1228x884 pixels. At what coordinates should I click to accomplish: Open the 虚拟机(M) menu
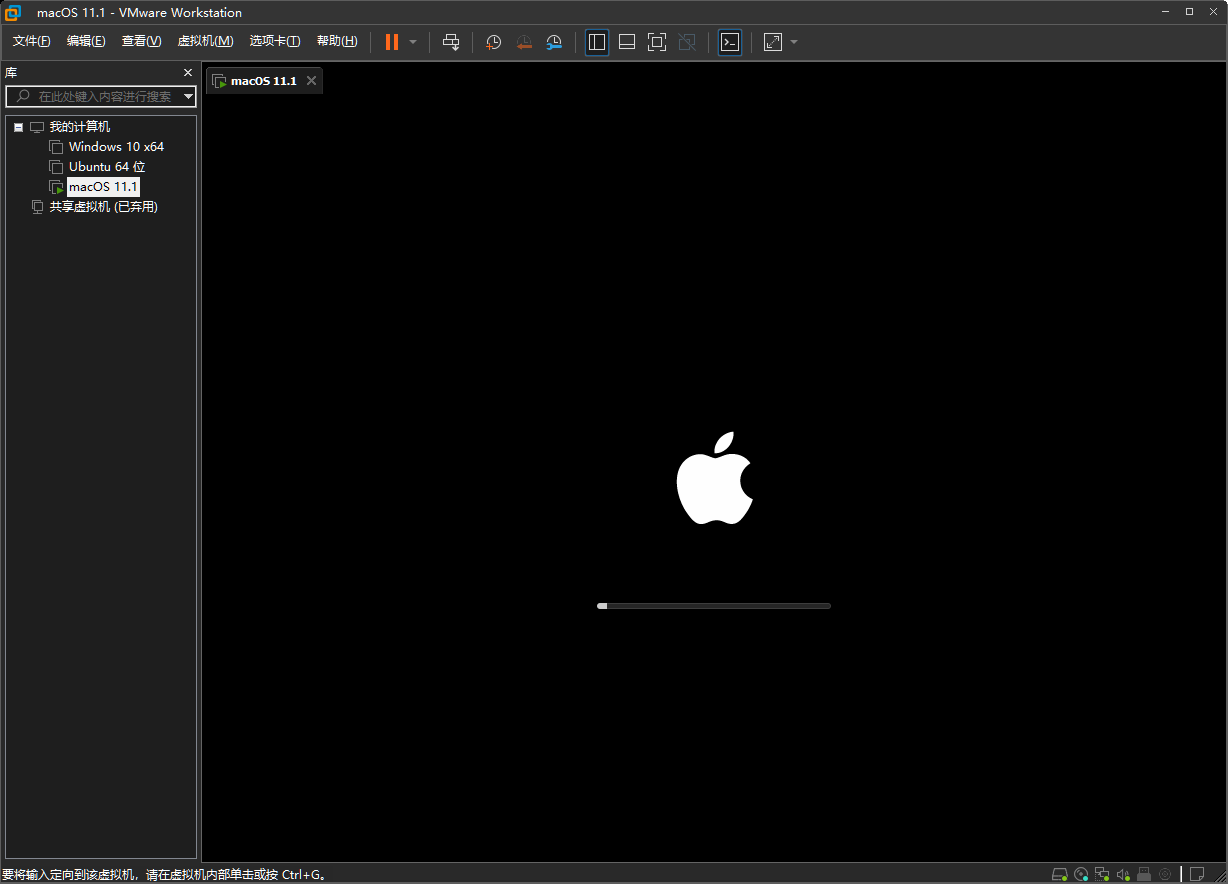pos(205,41)
